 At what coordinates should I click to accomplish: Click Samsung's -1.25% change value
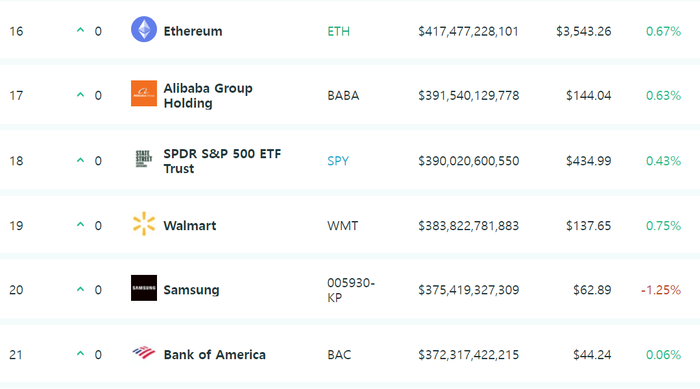(x=661, y=290)
